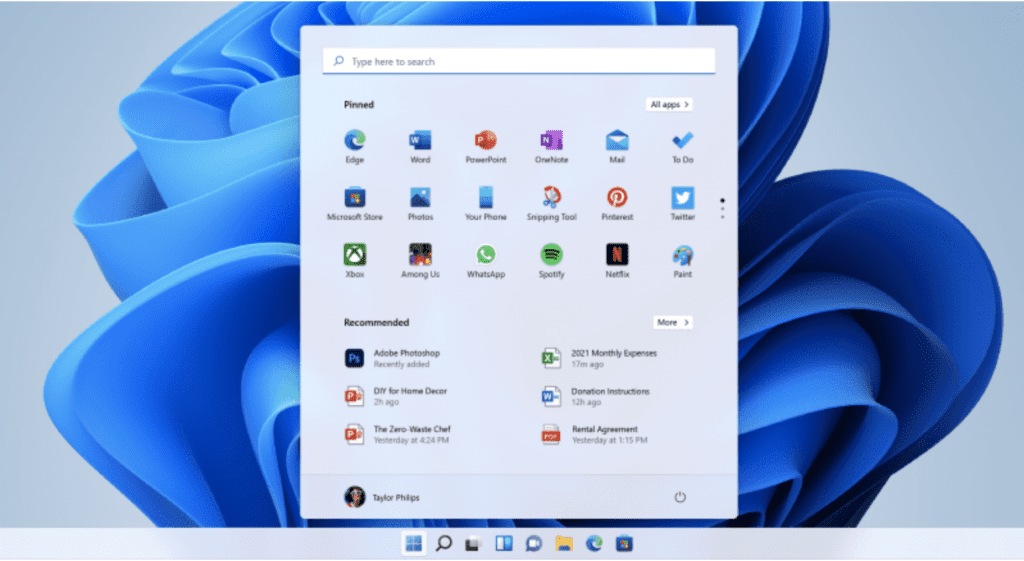Launch OneNote from pinned apps

click(551, 146)
